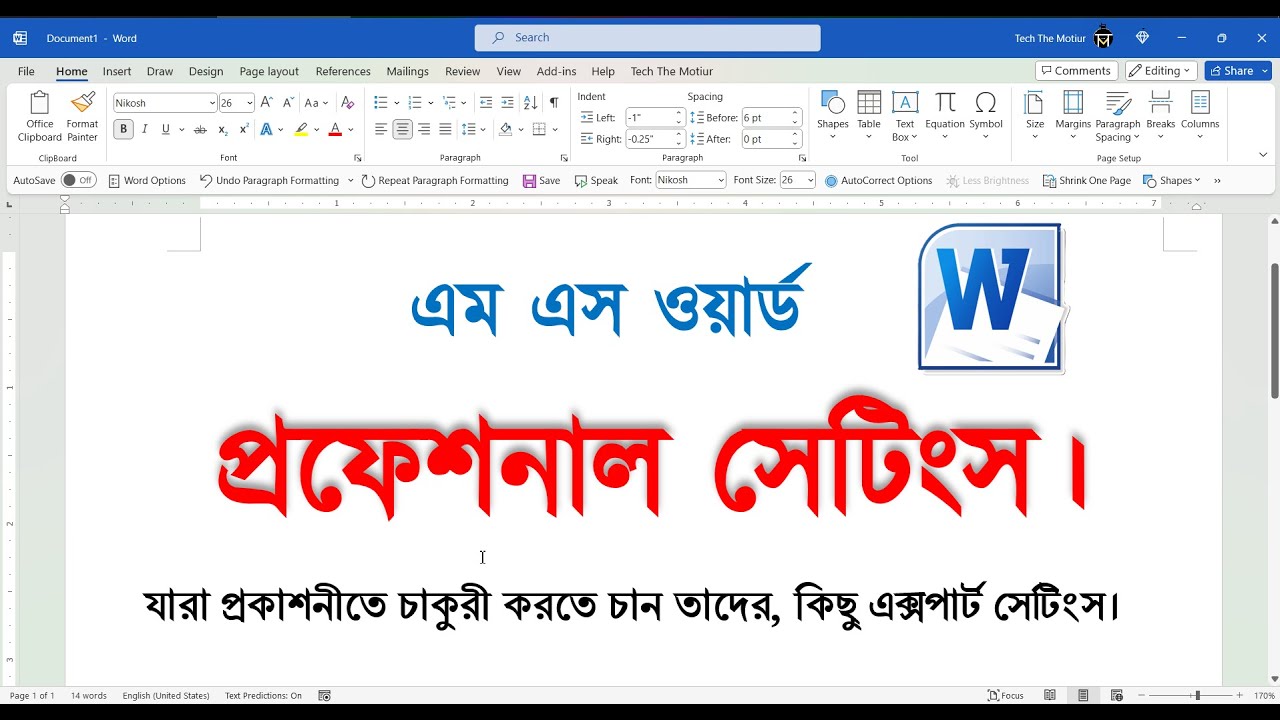The image size is (1280, 720).
Task: Open the Editing mode dropdown
Action: tap(1161, 71)
